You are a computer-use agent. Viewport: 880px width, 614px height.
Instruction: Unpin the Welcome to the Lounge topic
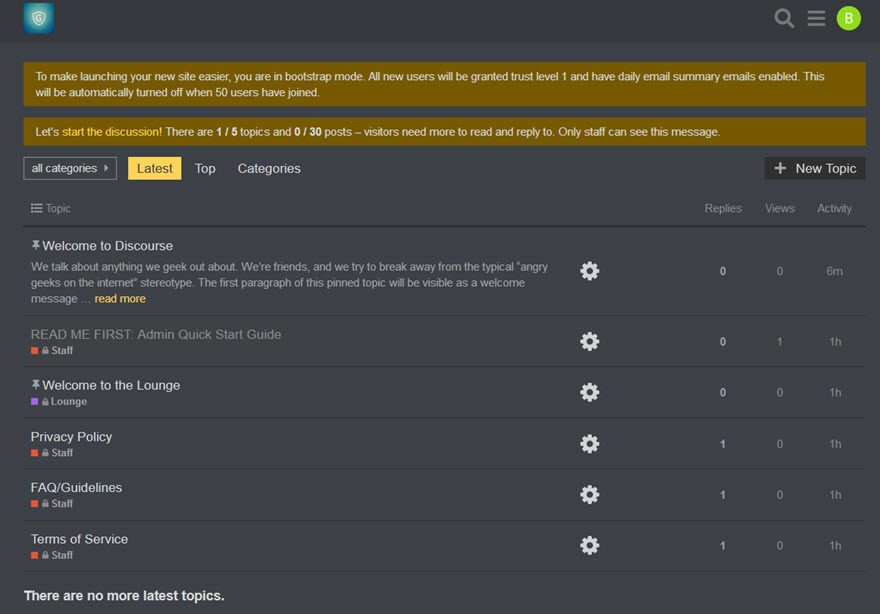[x=34, y=384]
